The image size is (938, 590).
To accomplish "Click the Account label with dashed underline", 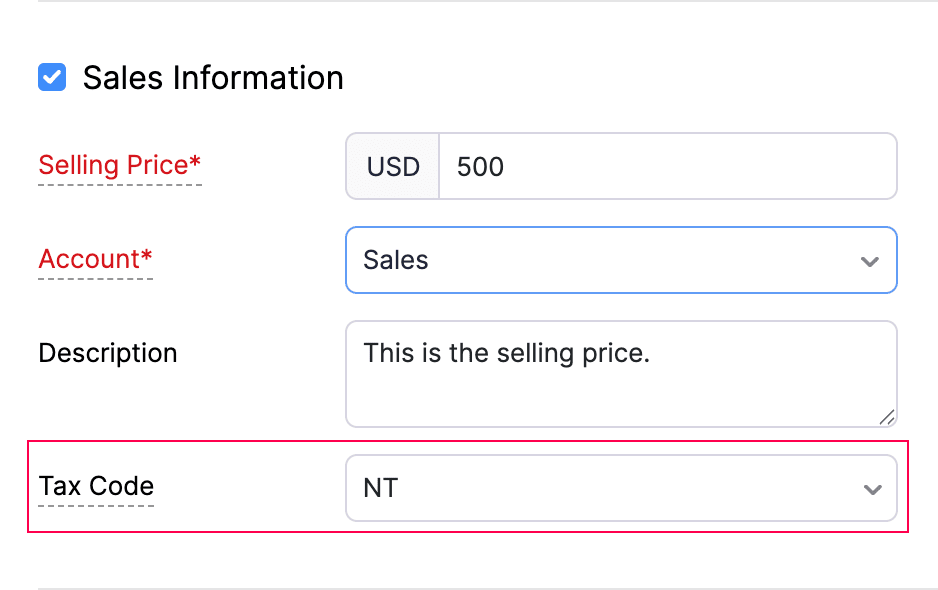I will (95, 259).
